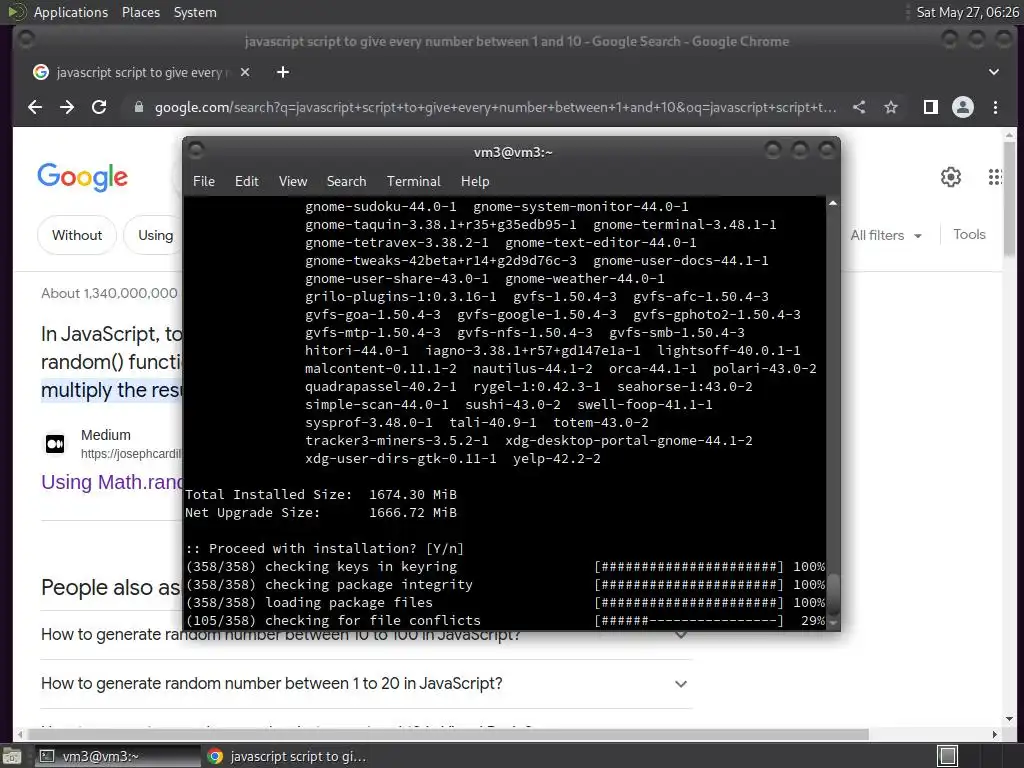Open Chrome profile avatar icon
Viewport: 1024px width, 768px height.
(x=963, y=107)
